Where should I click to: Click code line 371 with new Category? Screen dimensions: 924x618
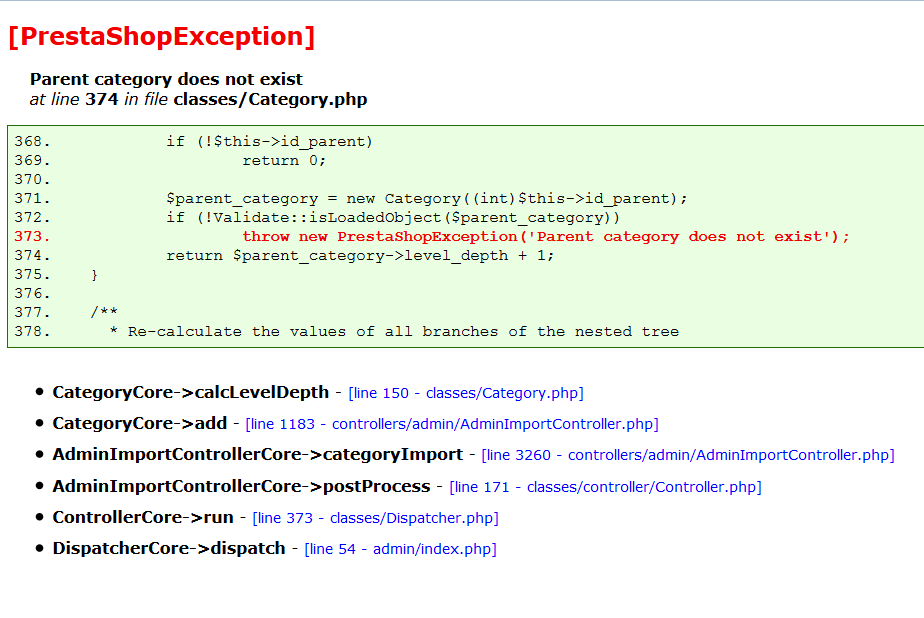tap(427, 199)
